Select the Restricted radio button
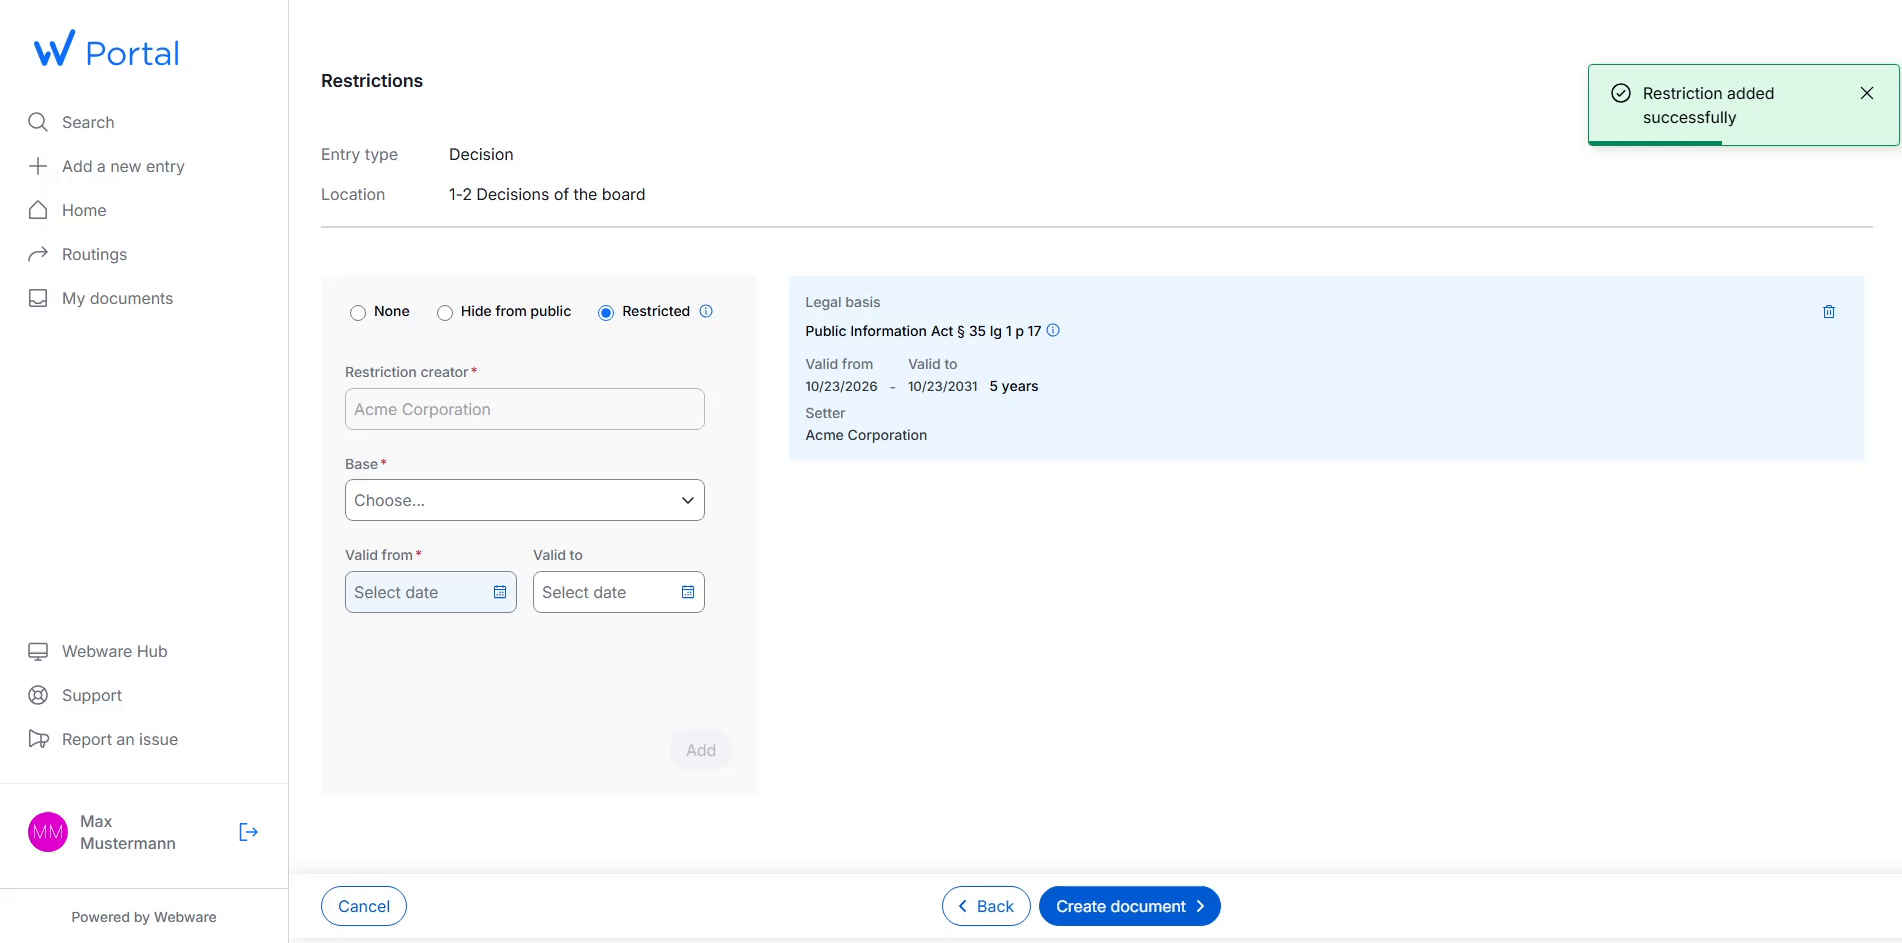Image resolution: width=1902 pixels, height=943 pixels. coord(606,313)
